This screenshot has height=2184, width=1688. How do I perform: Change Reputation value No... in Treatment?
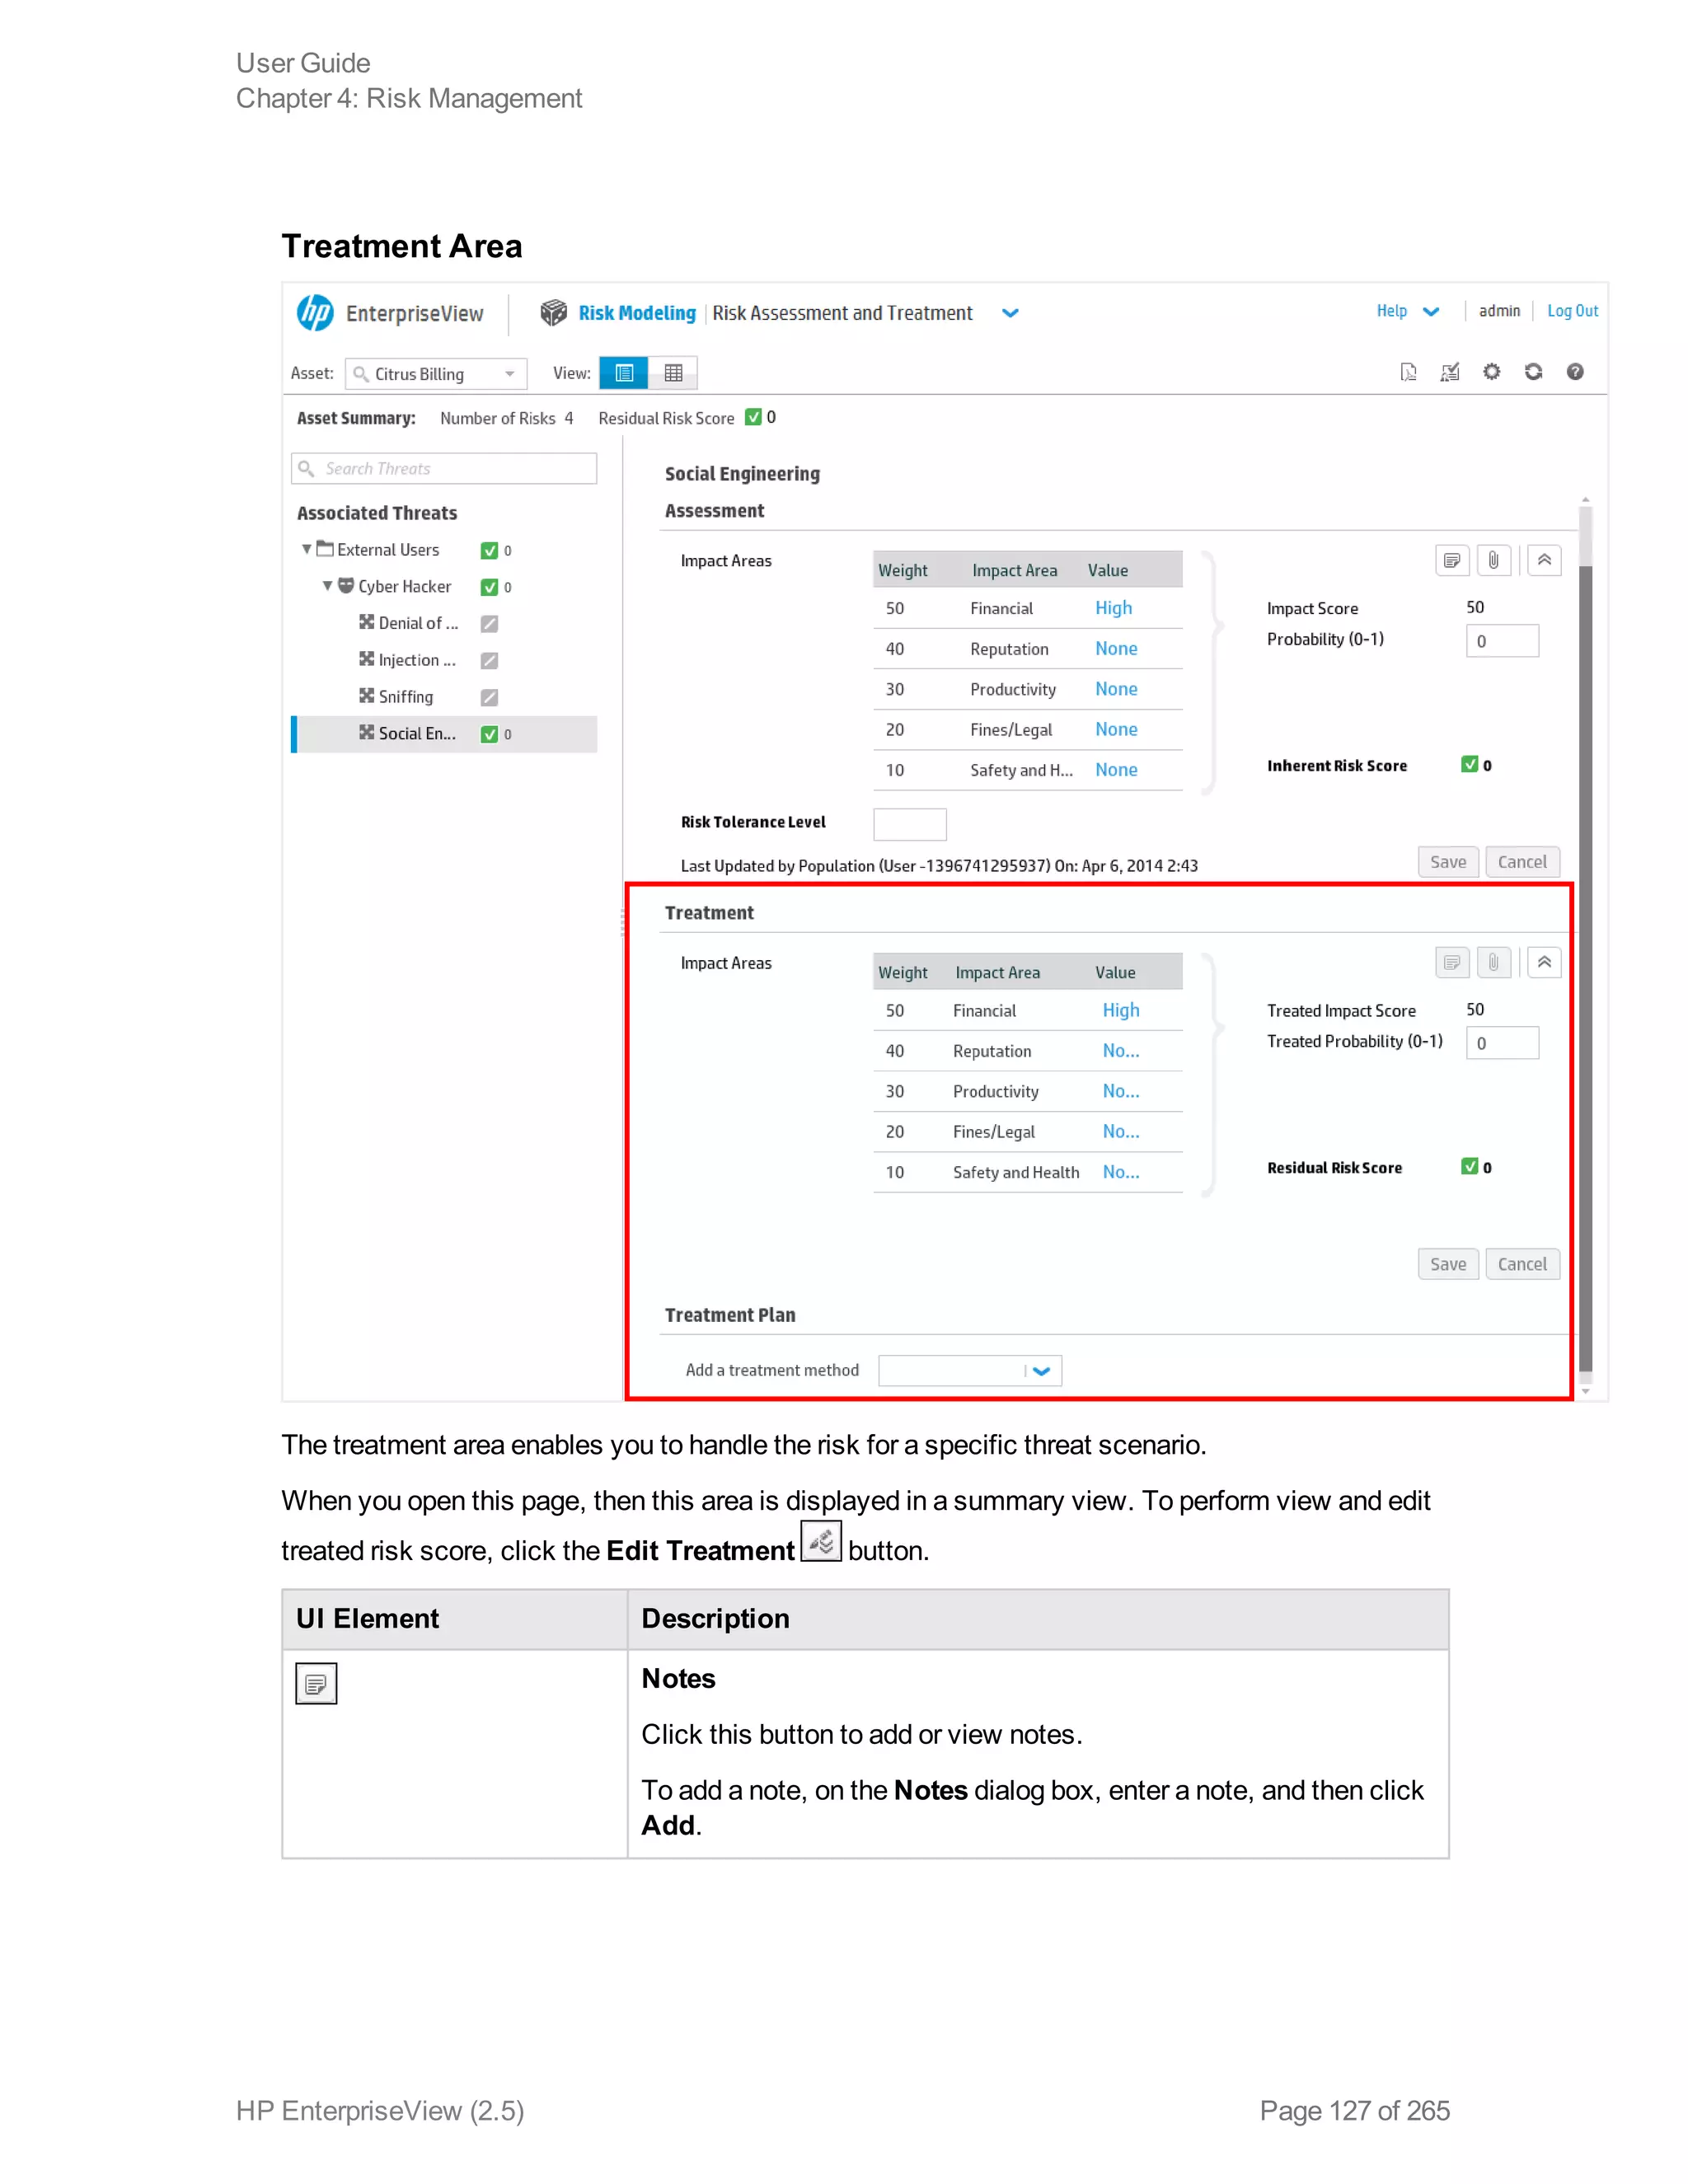(1121, 1050)
